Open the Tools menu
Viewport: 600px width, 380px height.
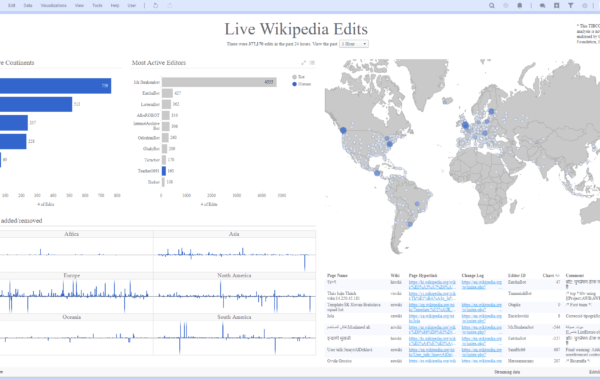(x=97, y=5)
